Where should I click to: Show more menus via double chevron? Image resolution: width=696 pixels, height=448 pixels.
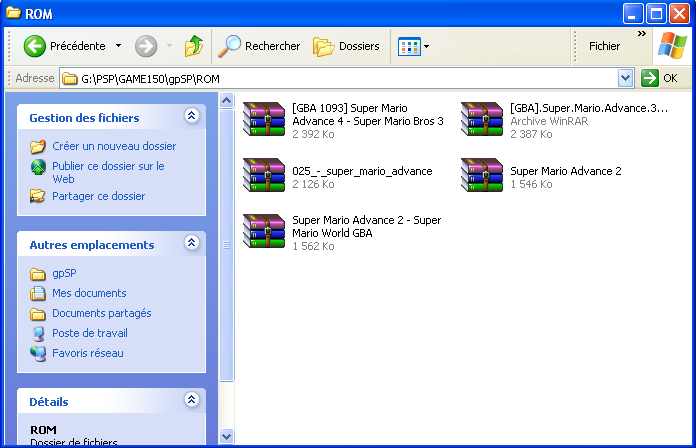642,34
